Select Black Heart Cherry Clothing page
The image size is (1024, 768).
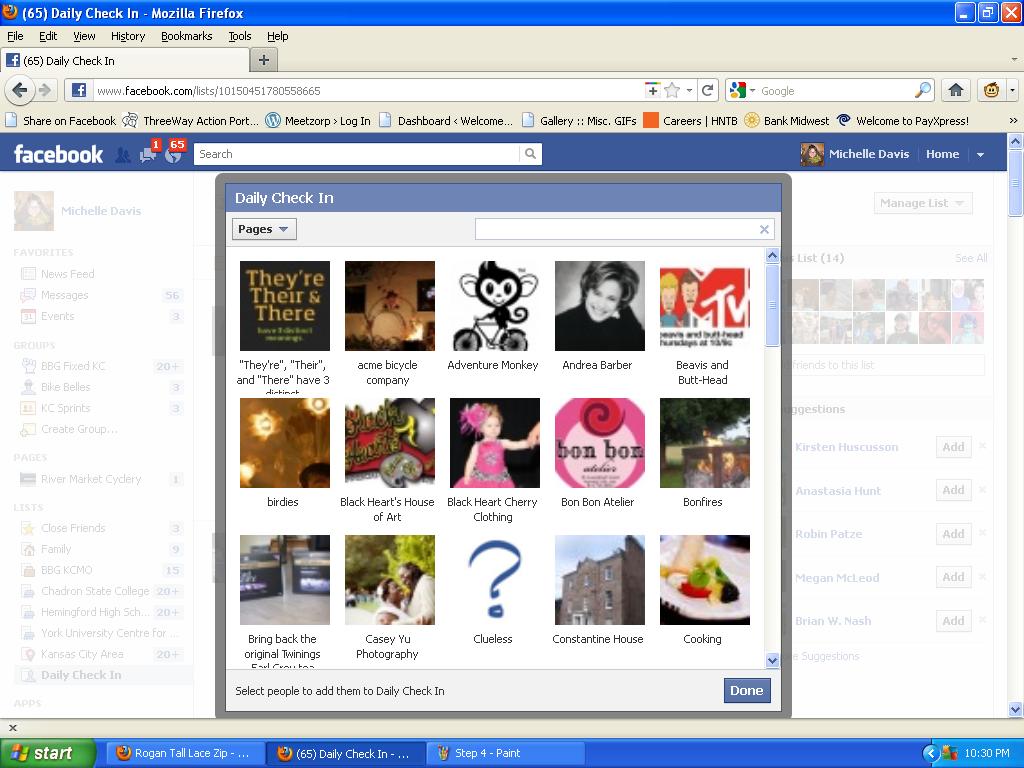(494, 443)
